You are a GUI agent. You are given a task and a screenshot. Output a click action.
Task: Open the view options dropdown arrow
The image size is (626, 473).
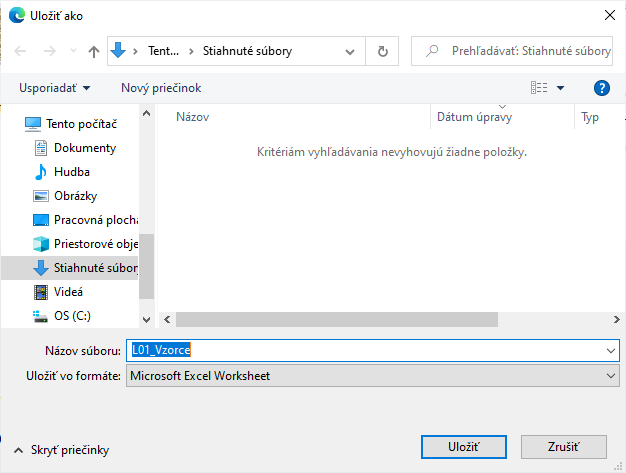click(x=560, y=88)
